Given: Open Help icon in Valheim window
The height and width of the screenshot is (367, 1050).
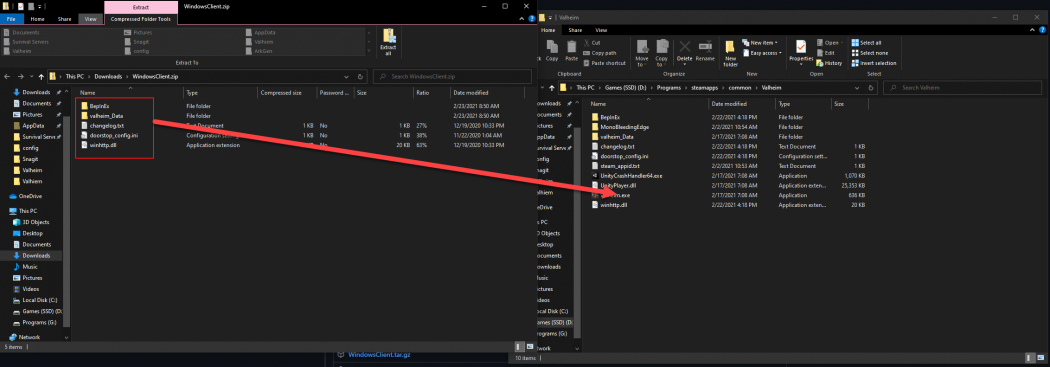Looking at the screenshot, I should pos(1043,30).
